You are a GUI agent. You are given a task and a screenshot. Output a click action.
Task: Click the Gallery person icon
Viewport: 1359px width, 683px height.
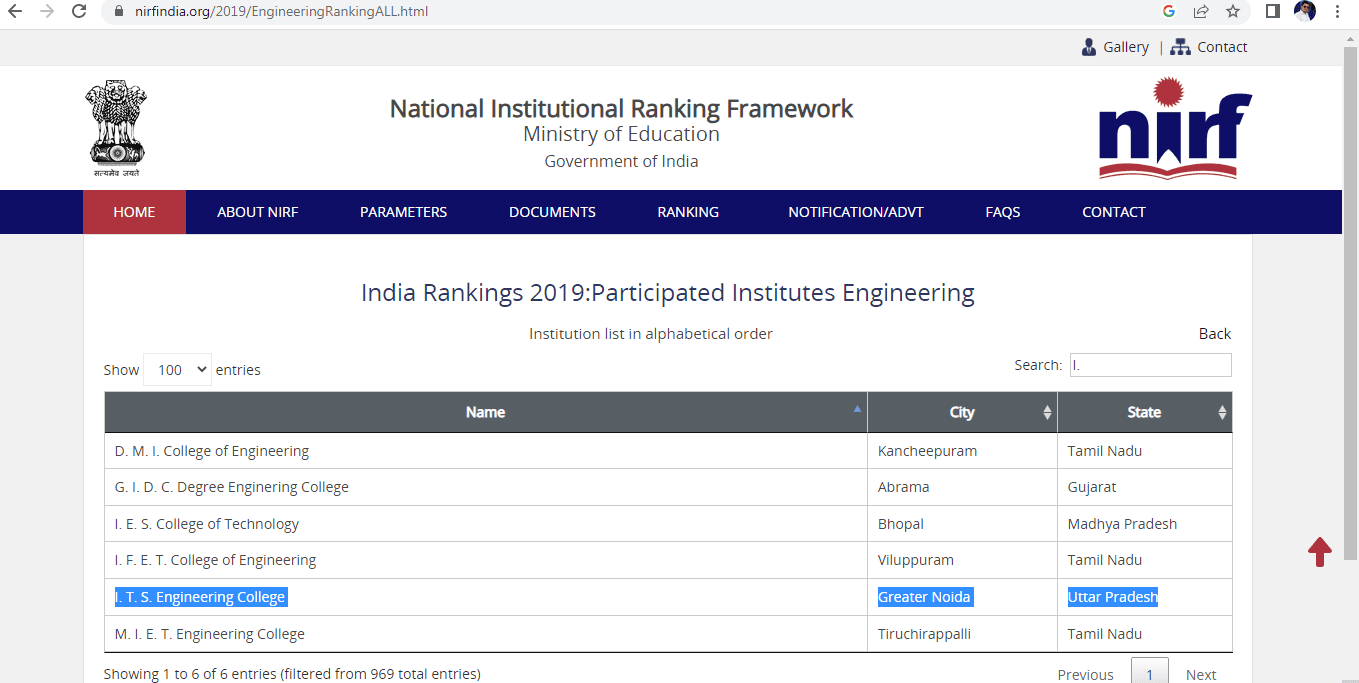[1089, 47]
